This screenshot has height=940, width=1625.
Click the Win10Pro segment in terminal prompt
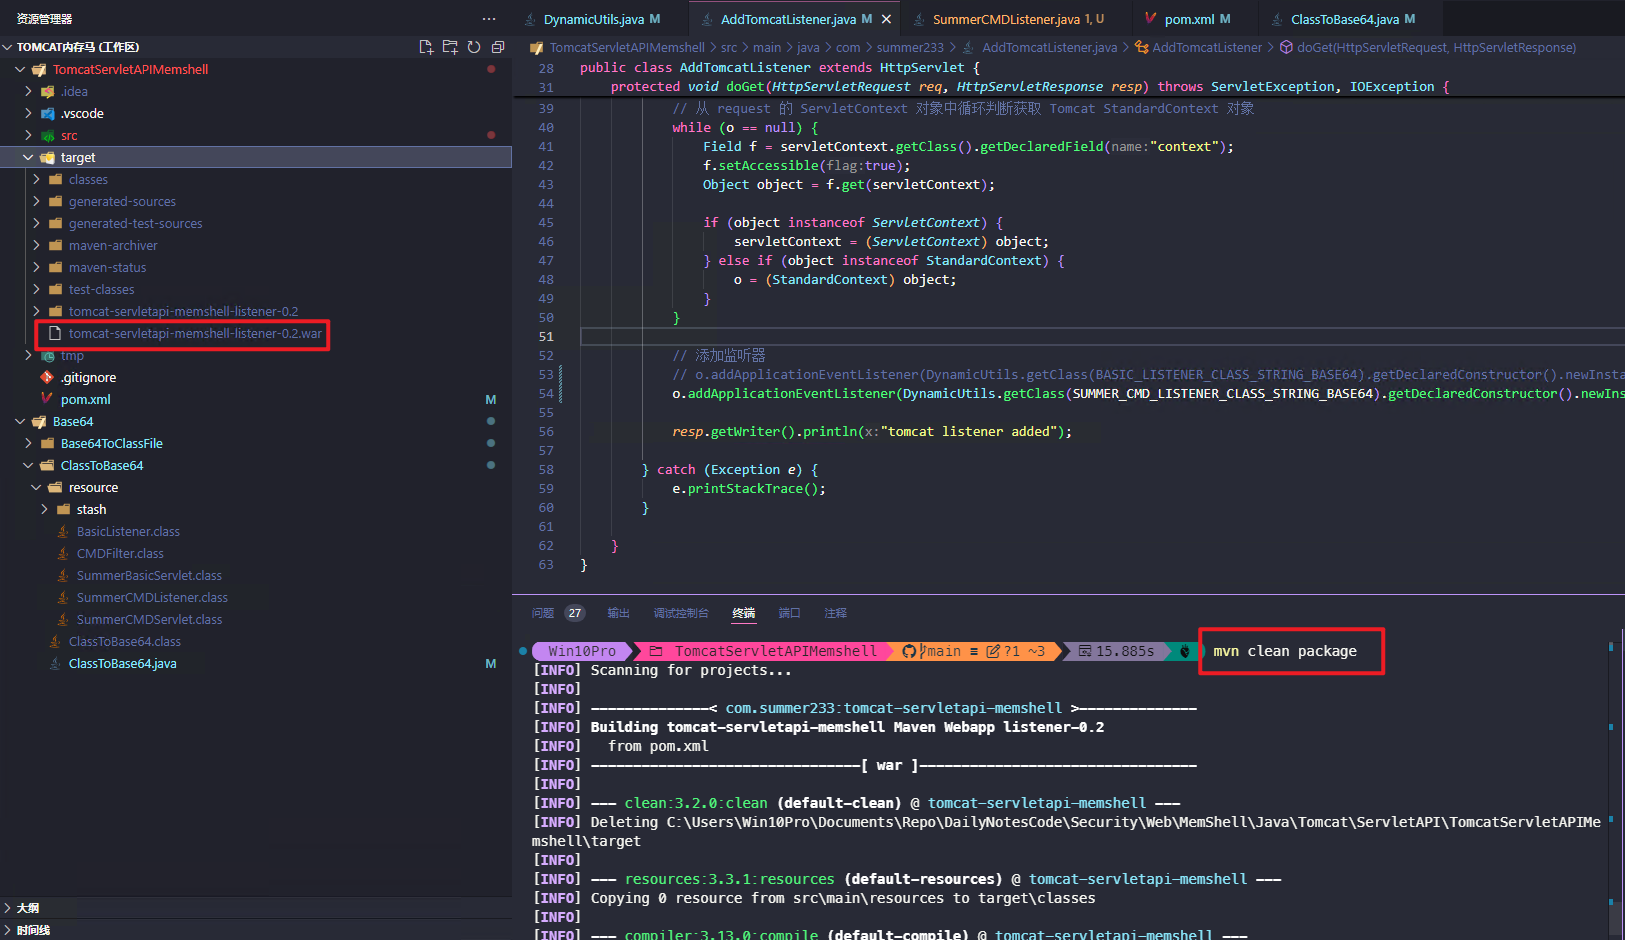[x=582, y=651]
